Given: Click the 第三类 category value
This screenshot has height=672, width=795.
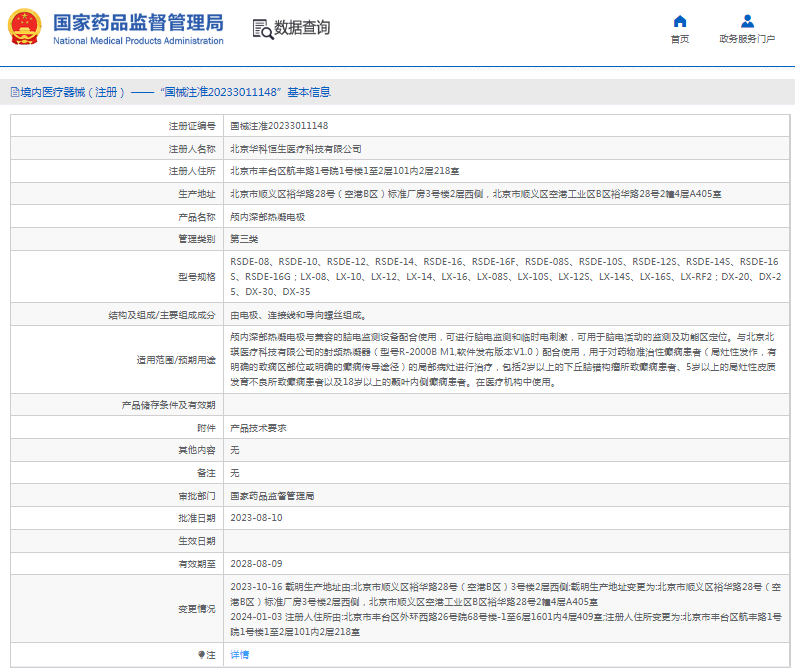Looking at the screenshot, I should point(244,239).
